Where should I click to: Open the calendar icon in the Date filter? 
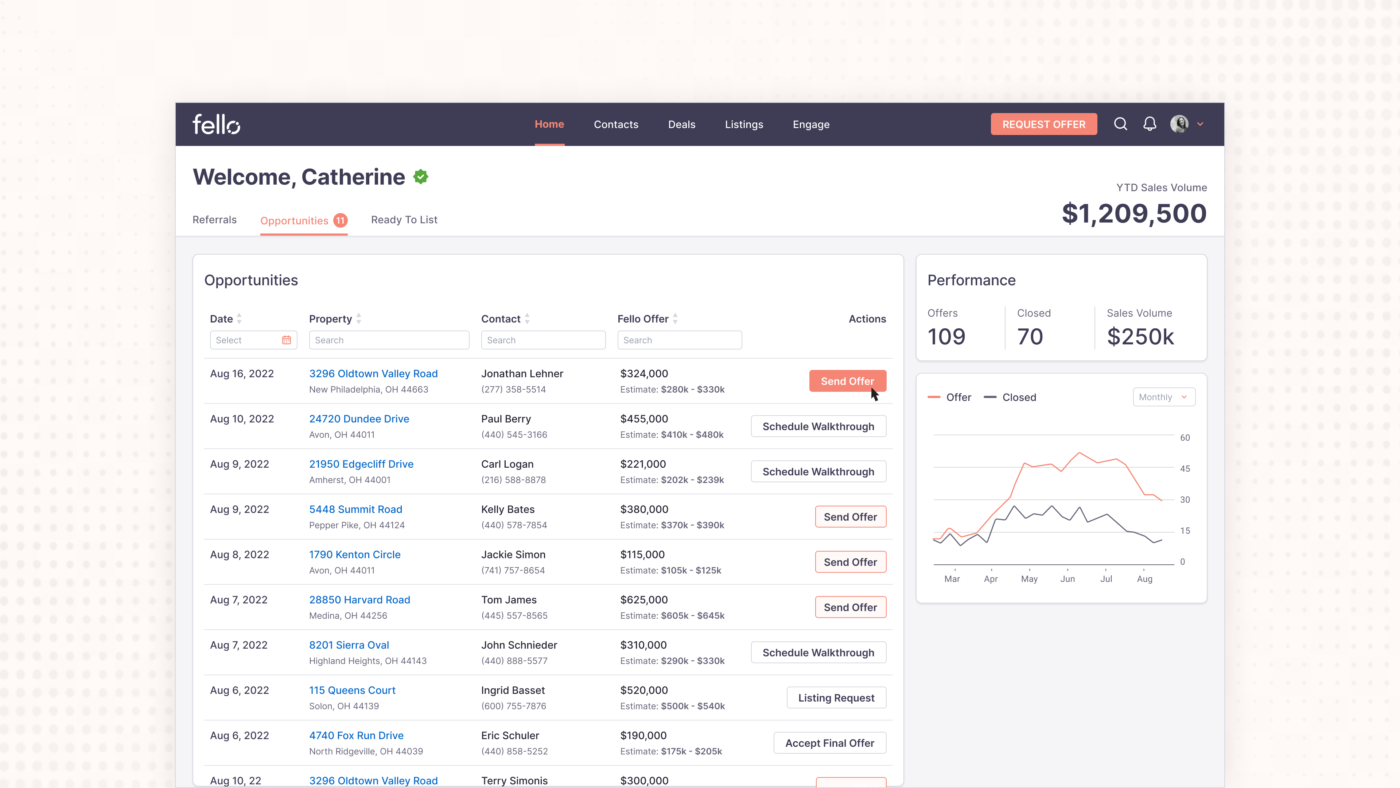pyautogui.click(x=287, y=340)
